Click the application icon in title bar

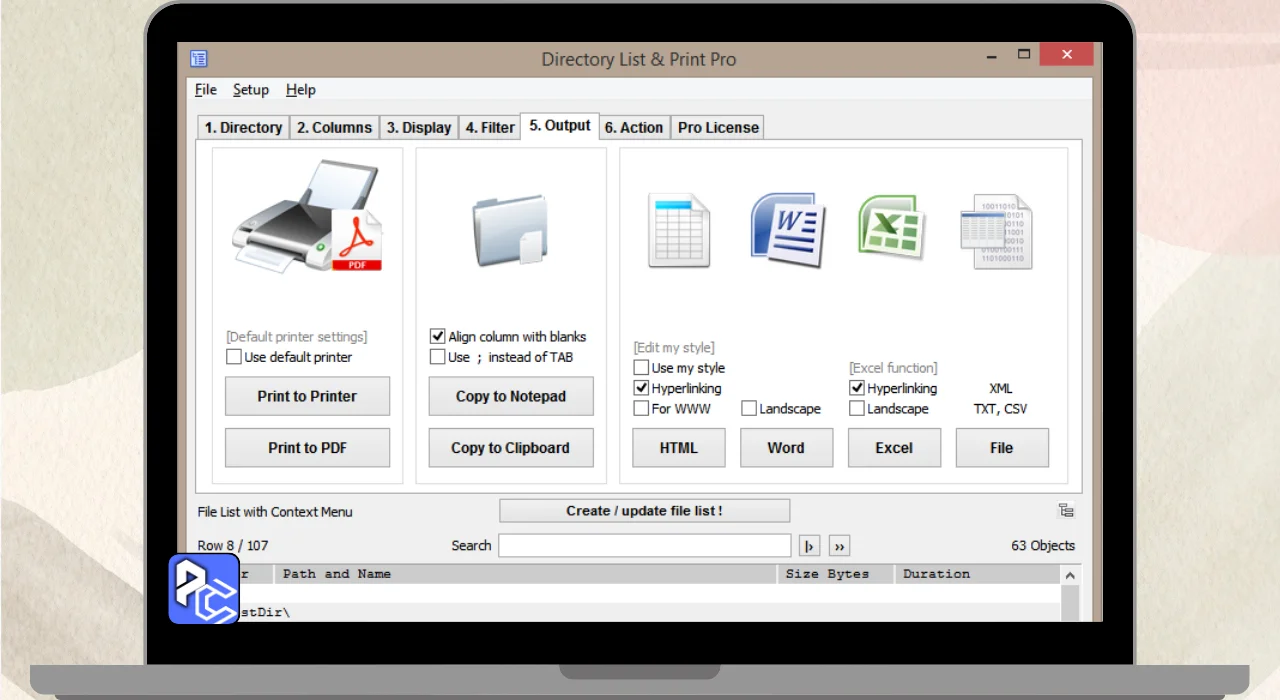click(x=198, y=59)
